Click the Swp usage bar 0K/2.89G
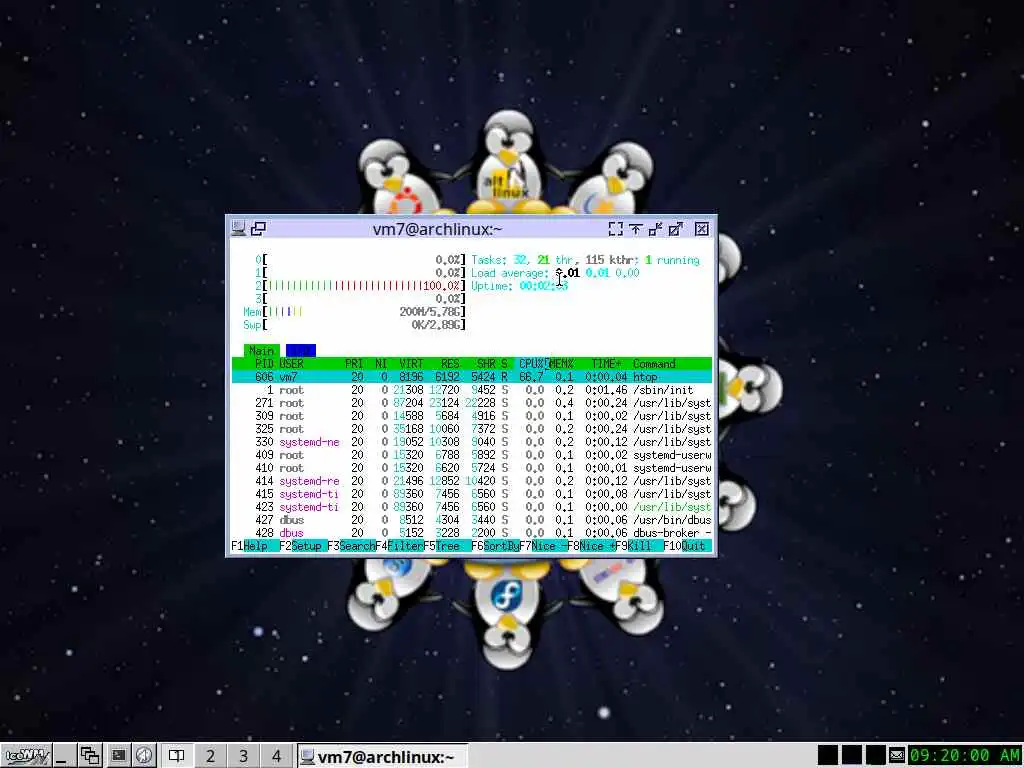The height and width of the screenshot is (768, 1024). (355, 325)
